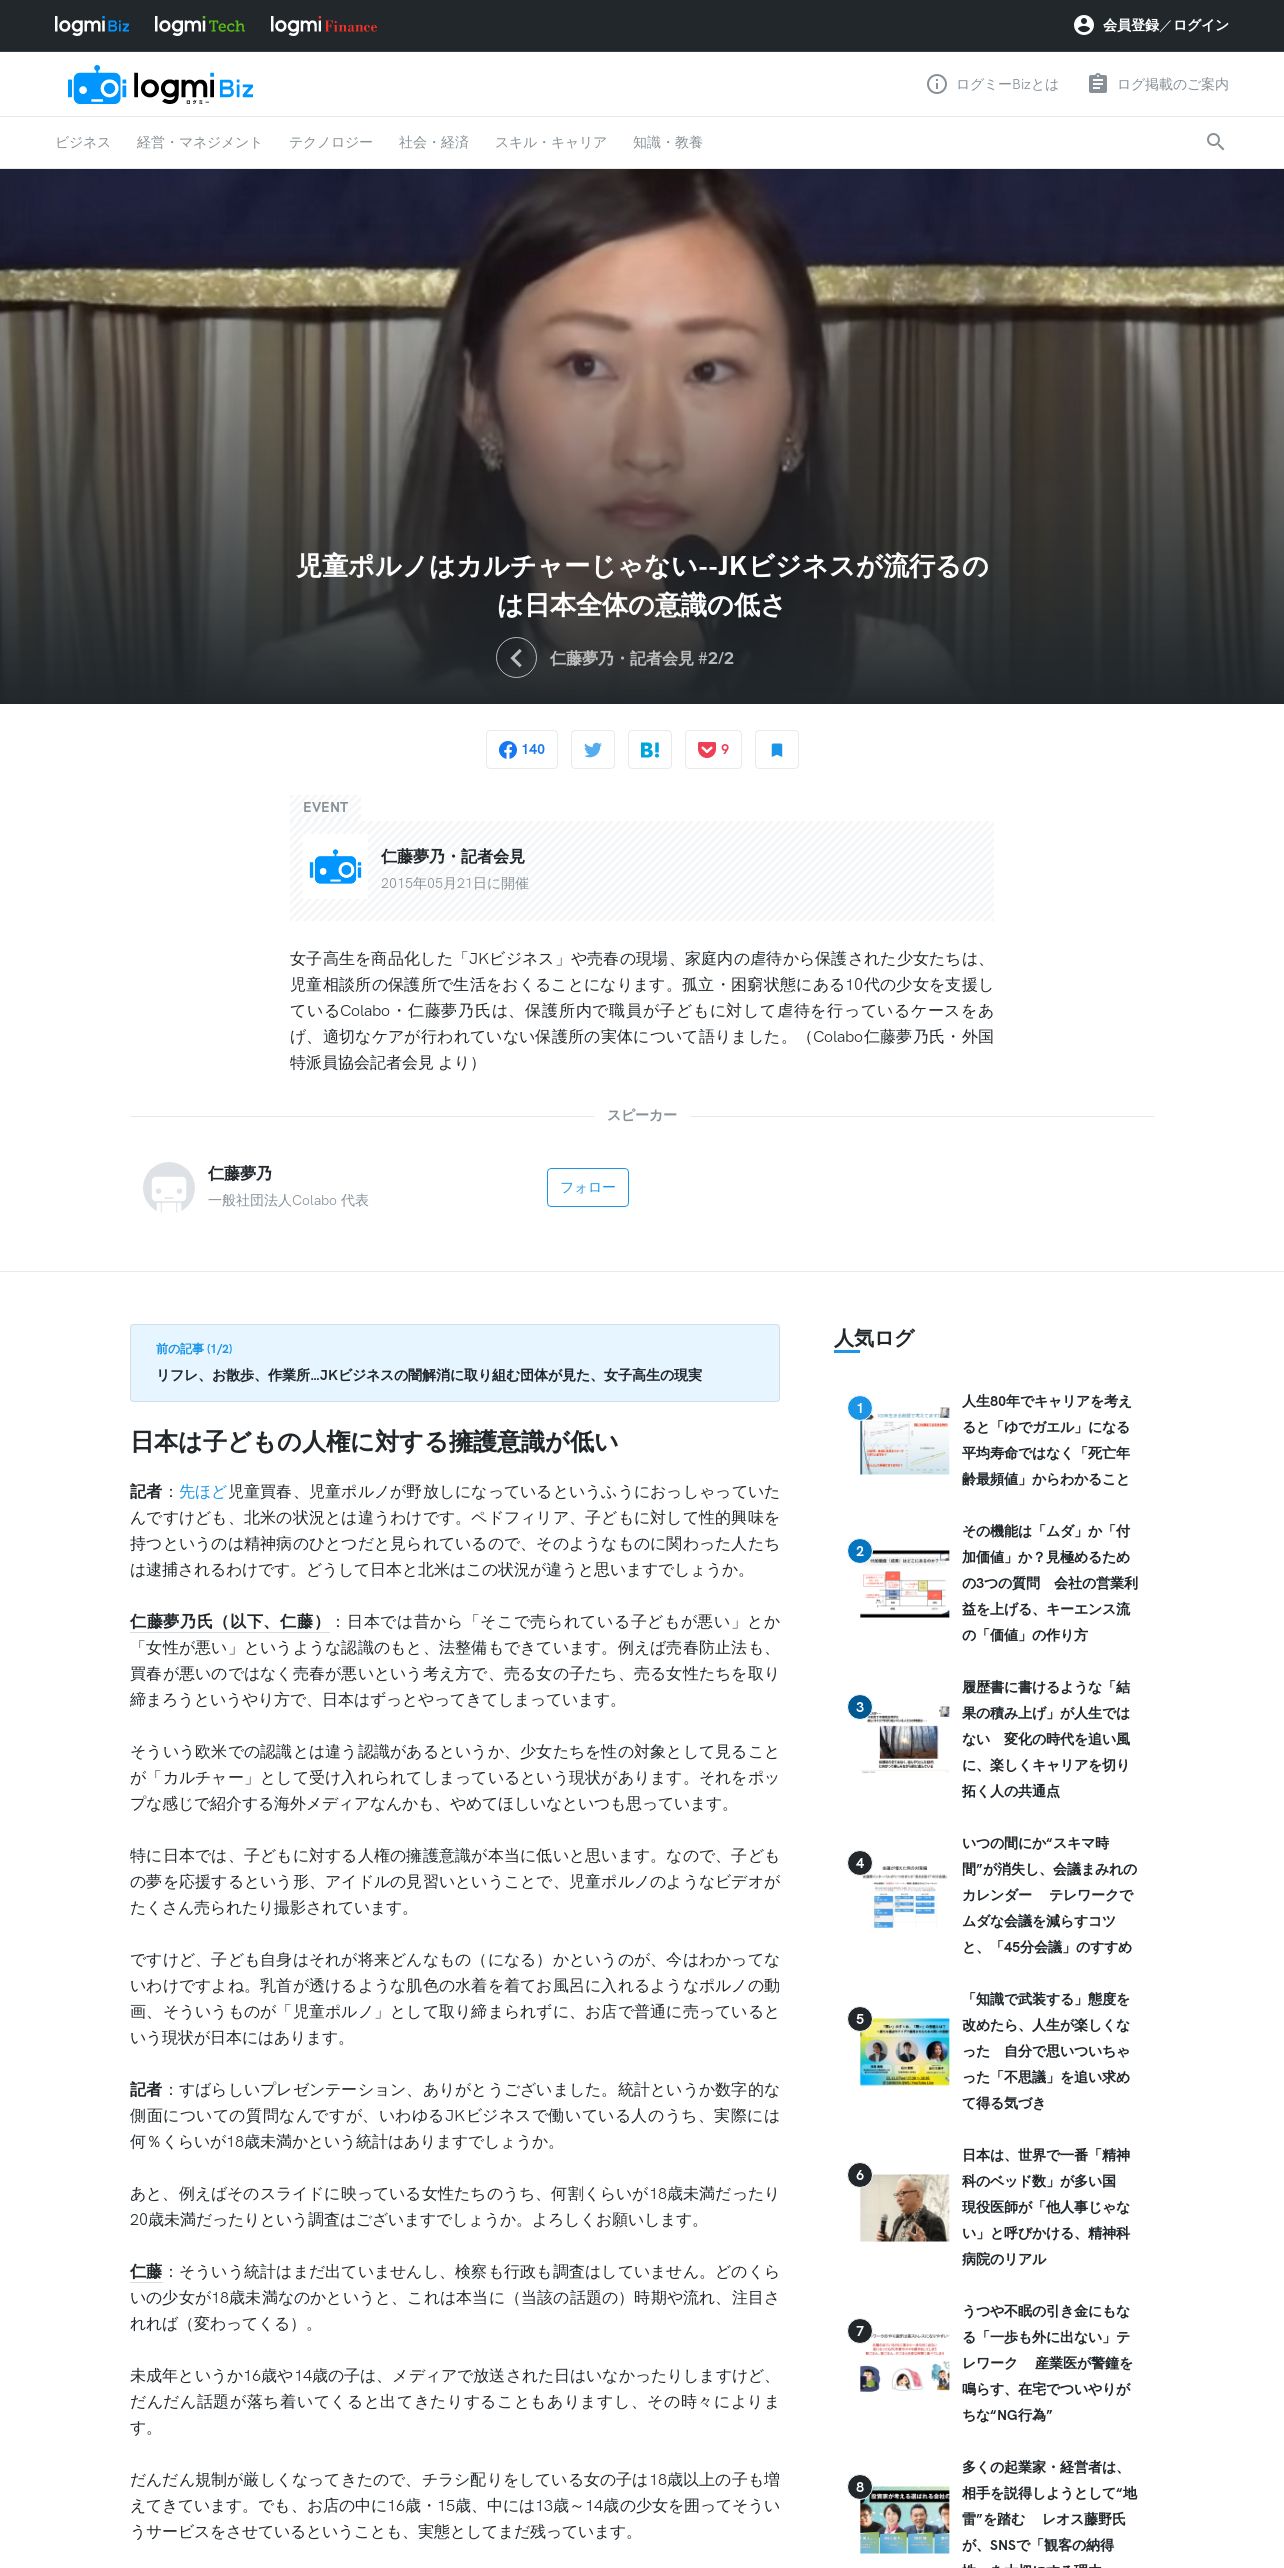This screenshot has height=2568, width=1284.
Task: Open ranking 5 article 「知識で武装する」態度
Action: pos(1046,2051)
